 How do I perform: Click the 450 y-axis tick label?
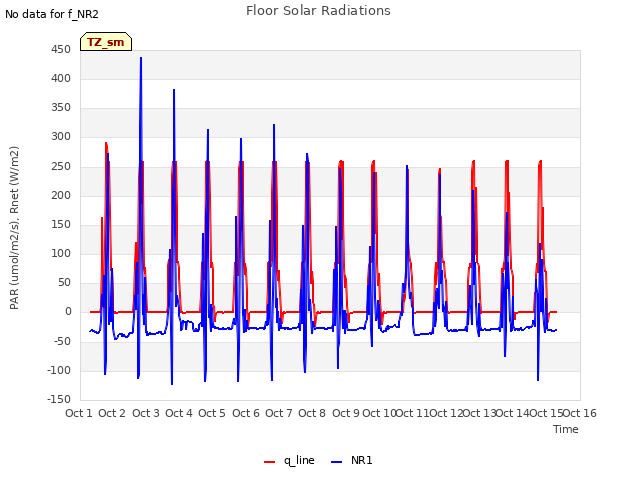(x=61, y=50)
